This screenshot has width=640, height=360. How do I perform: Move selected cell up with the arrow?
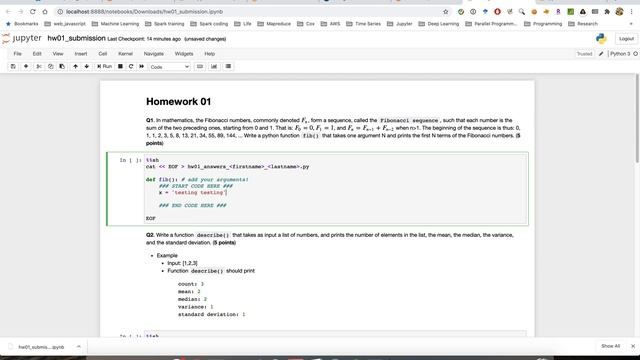tap(75, 67)
